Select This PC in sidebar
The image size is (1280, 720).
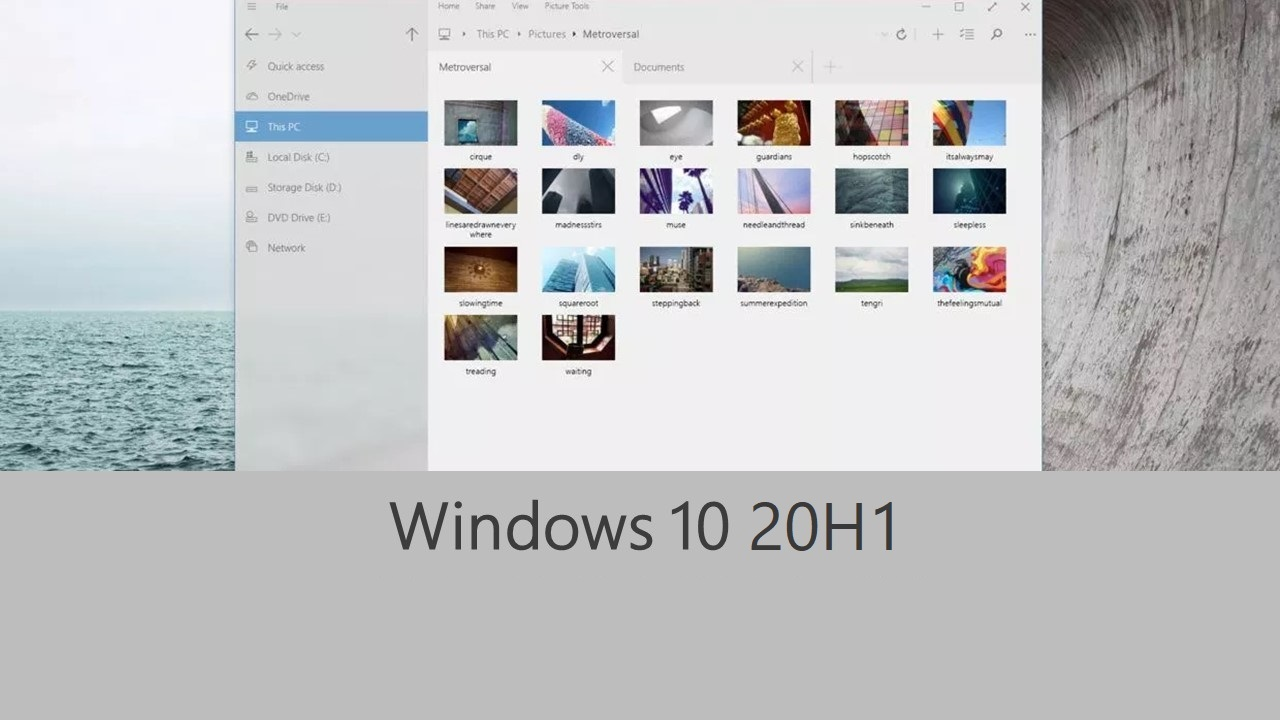pyautogui.click(x=331, y=127)
